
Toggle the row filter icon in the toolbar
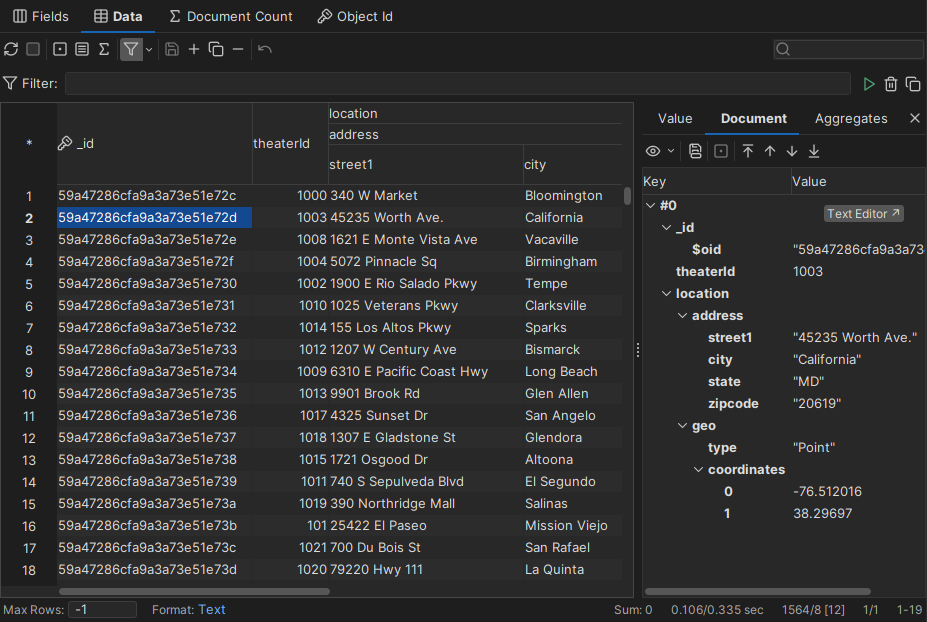pyautogui.click(x=131, y=49)
